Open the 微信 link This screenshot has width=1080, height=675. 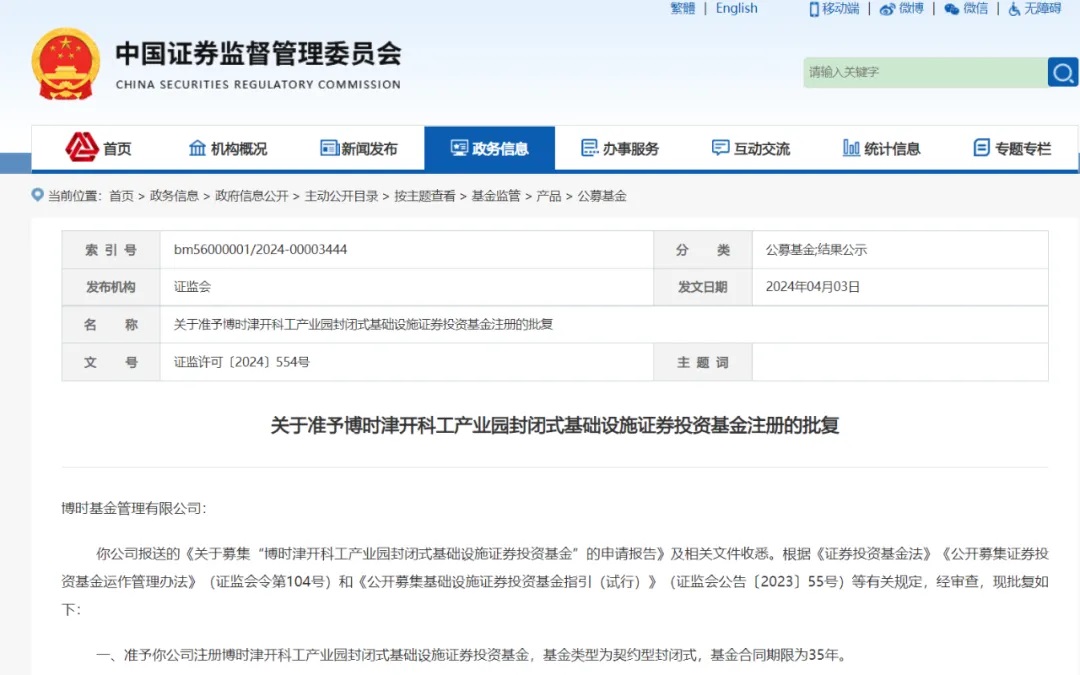[975, 8]
